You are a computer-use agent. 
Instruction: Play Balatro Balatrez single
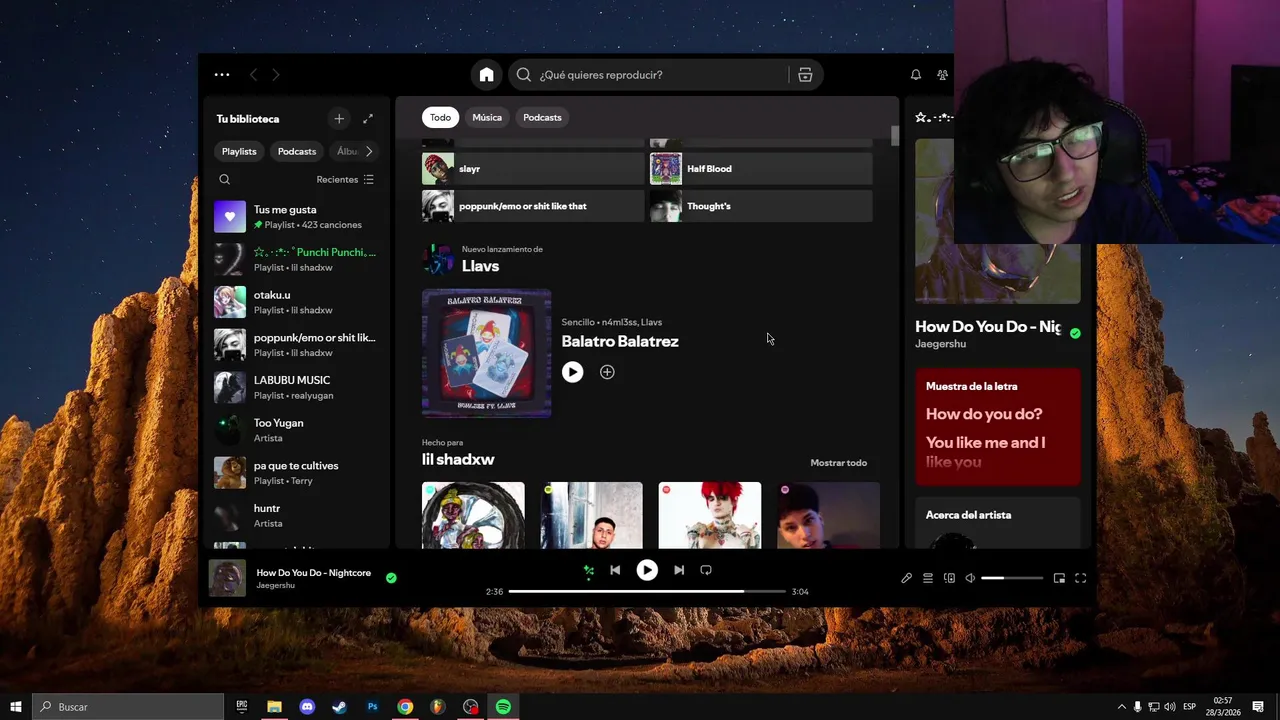572,372
